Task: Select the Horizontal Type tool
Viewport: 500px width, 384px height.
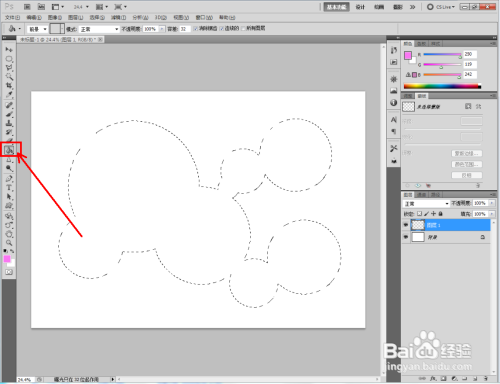Action: click(x=9, y=188)
